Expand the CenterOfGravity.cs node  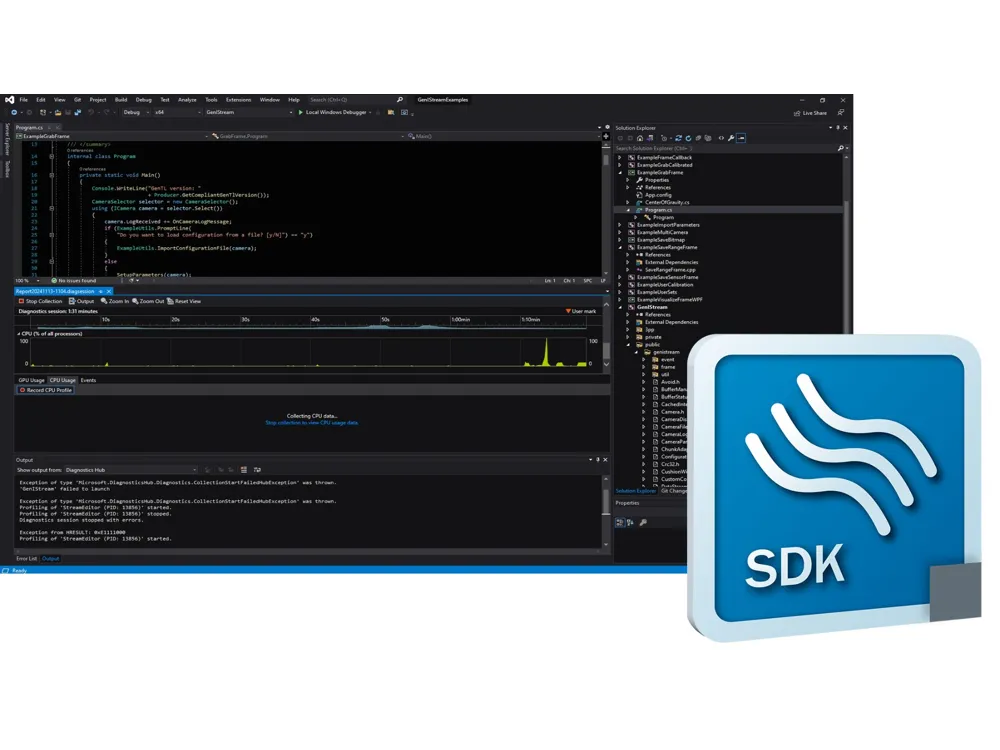click(628, 203)
